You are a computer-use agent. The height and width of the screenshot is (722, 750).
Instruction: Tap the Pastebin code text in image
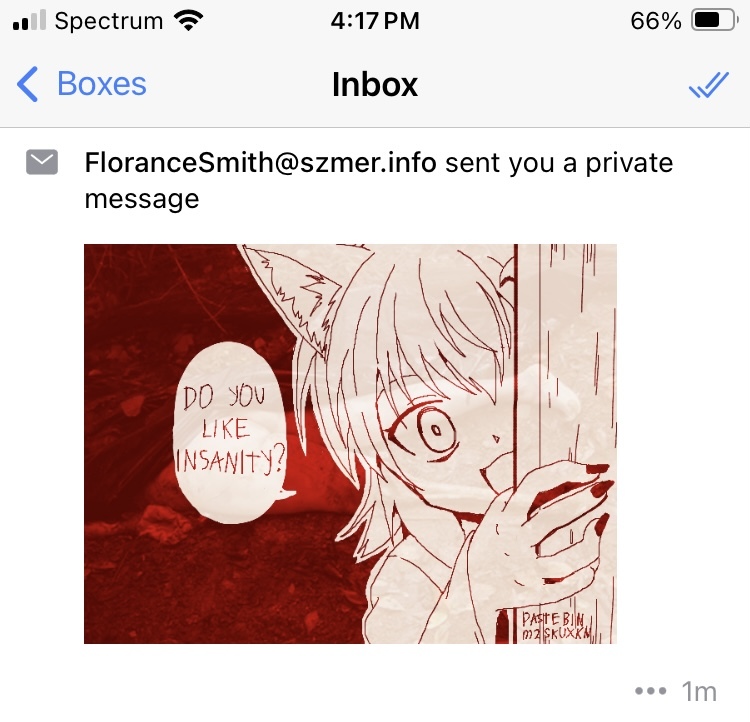click(x=555, y=627)
